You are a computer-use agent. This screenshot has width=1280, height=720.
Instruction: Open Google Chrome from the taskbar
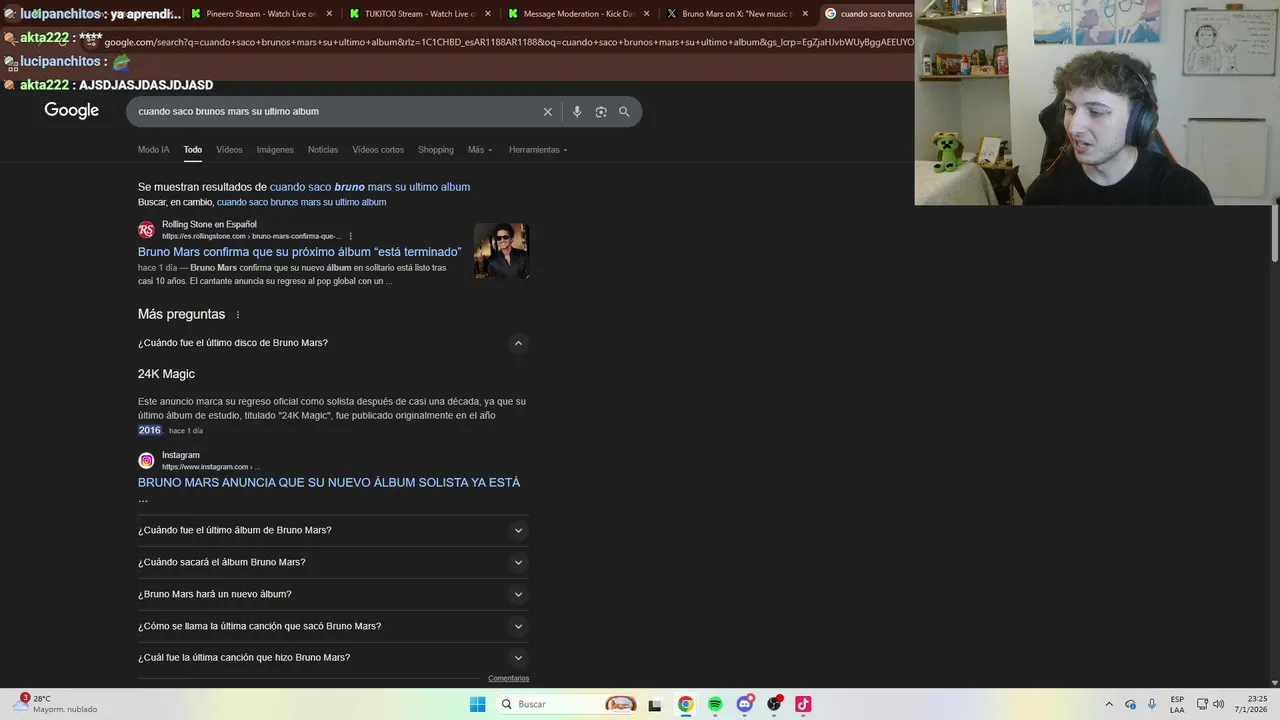click(685, 704)
